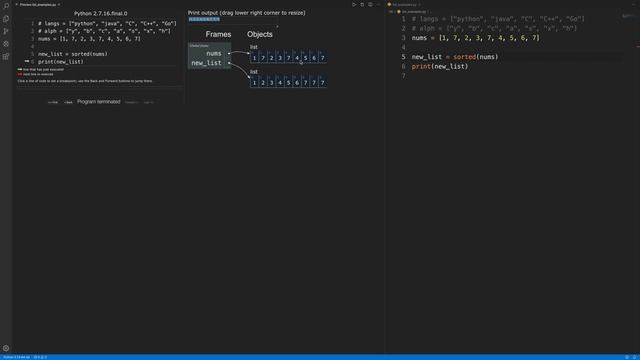Viewport: 640px width, 360px height.
Task: Click the notifications bell in status bar
Action: click(635, 357)
